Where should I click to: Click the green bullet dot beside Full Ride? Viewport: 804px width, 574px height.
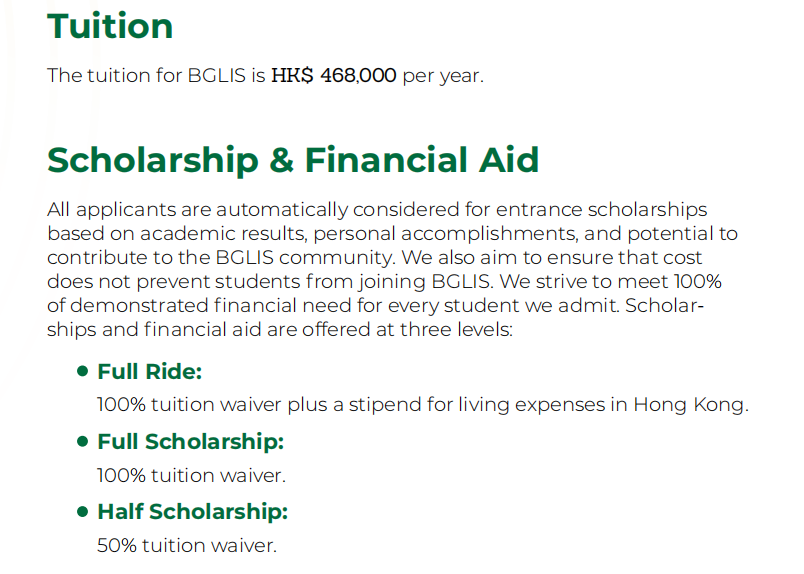[83, 372]
